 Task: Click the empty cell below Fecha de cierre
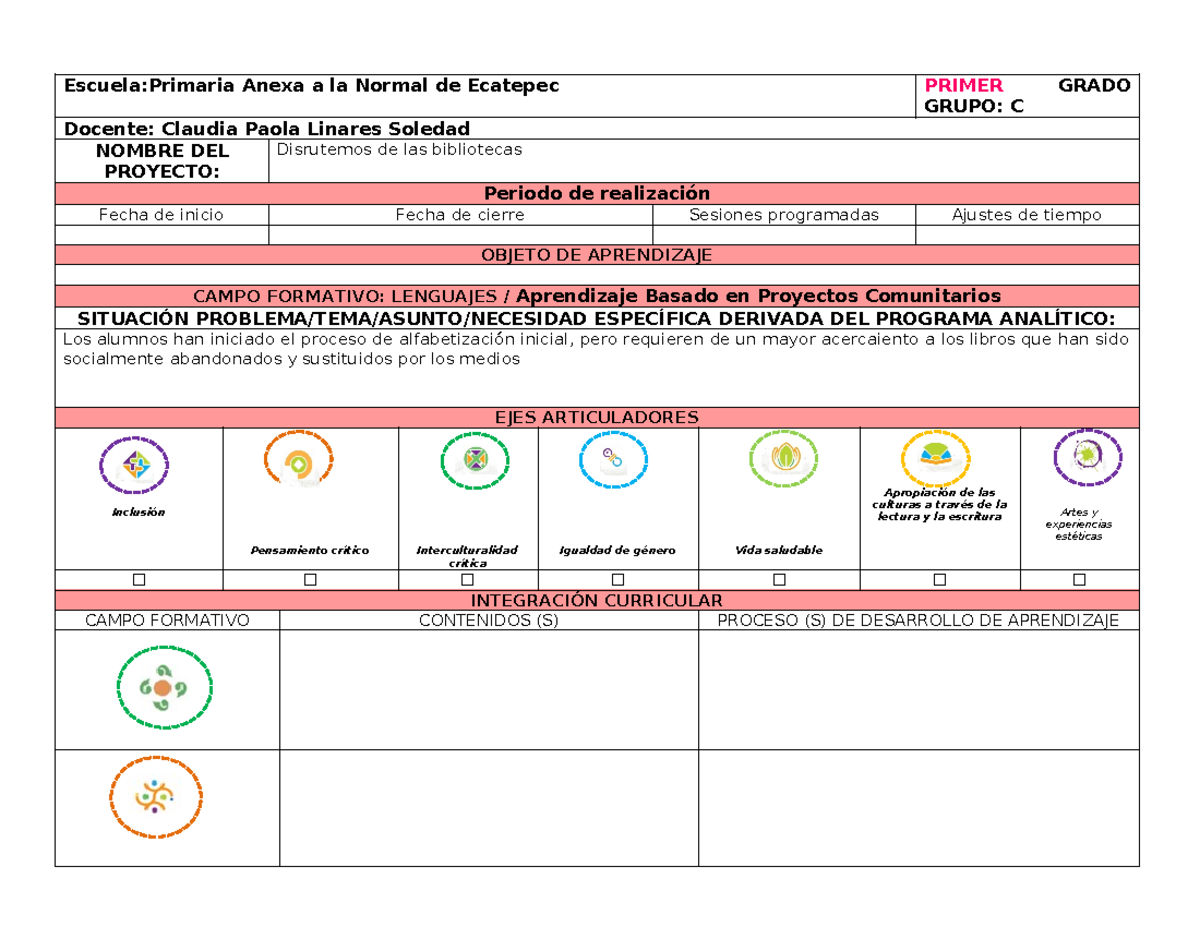[x=461, y=234]
